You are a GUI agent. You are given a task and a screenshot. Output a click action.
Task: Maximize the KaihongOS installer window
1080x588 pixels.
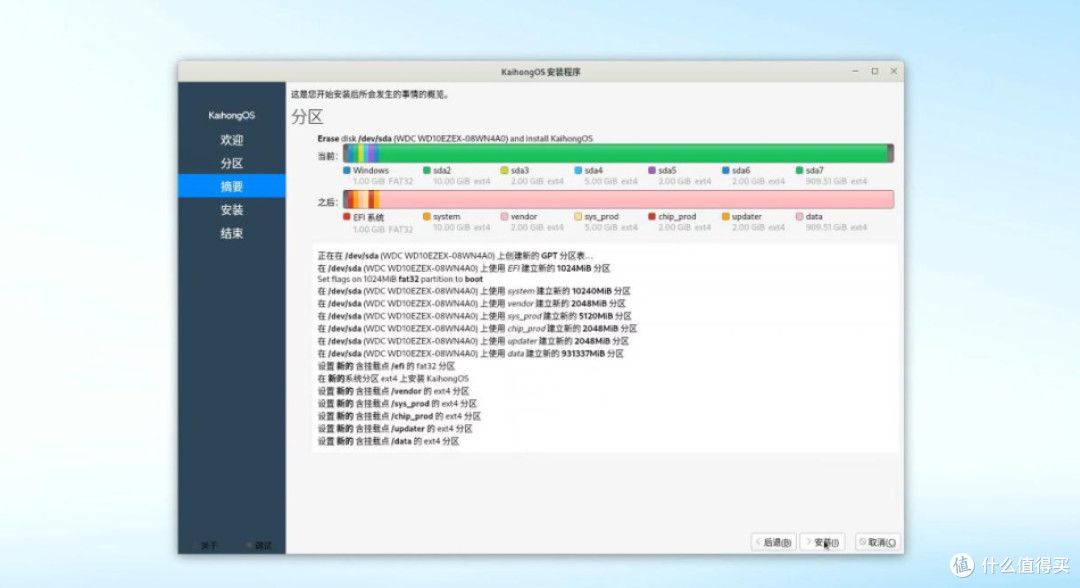click(x=875, y=71)
